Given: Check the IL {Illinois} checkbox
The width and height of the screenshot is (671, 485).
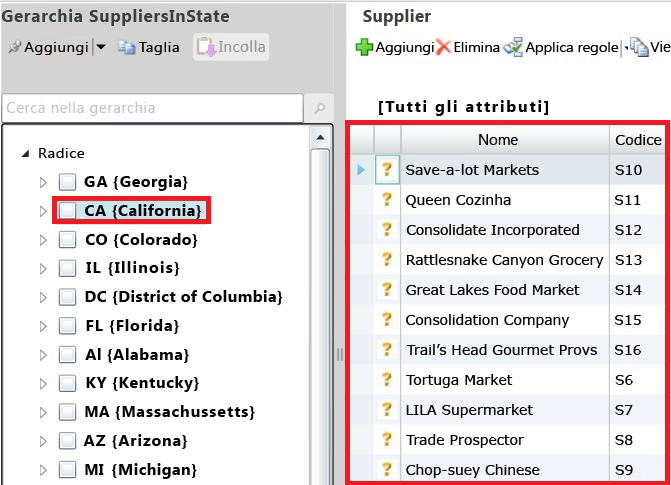Looking at the screenshot, I should (x=67, y=268).
